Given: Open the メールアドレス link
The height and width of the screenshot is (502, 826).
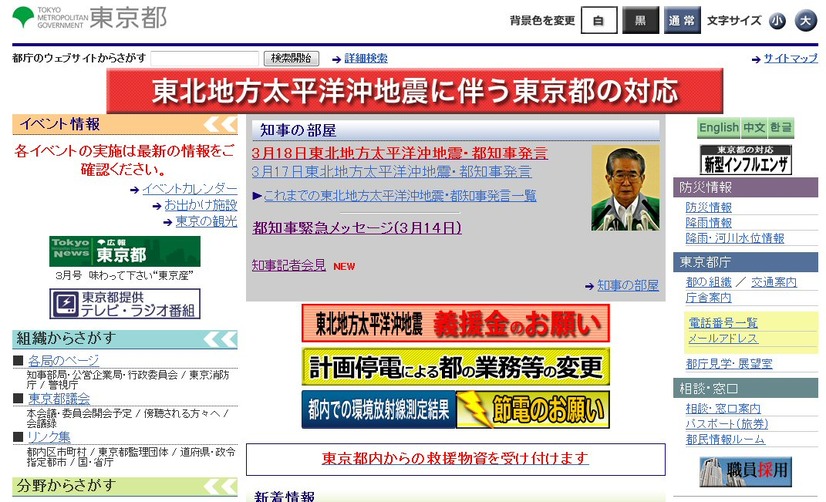Looking at the screenshot, I should [723, 338].
